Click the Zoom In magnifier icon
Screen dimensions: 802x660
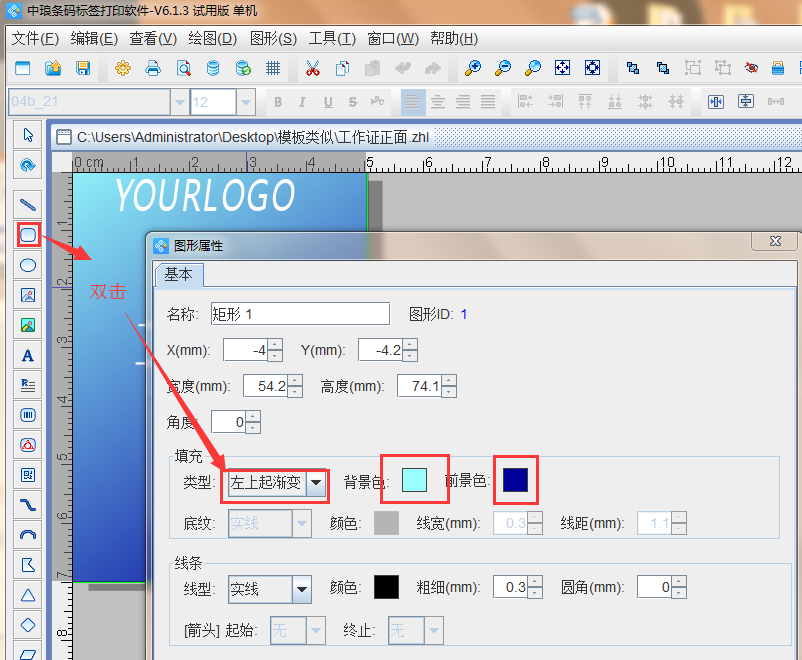click(471, 67)
